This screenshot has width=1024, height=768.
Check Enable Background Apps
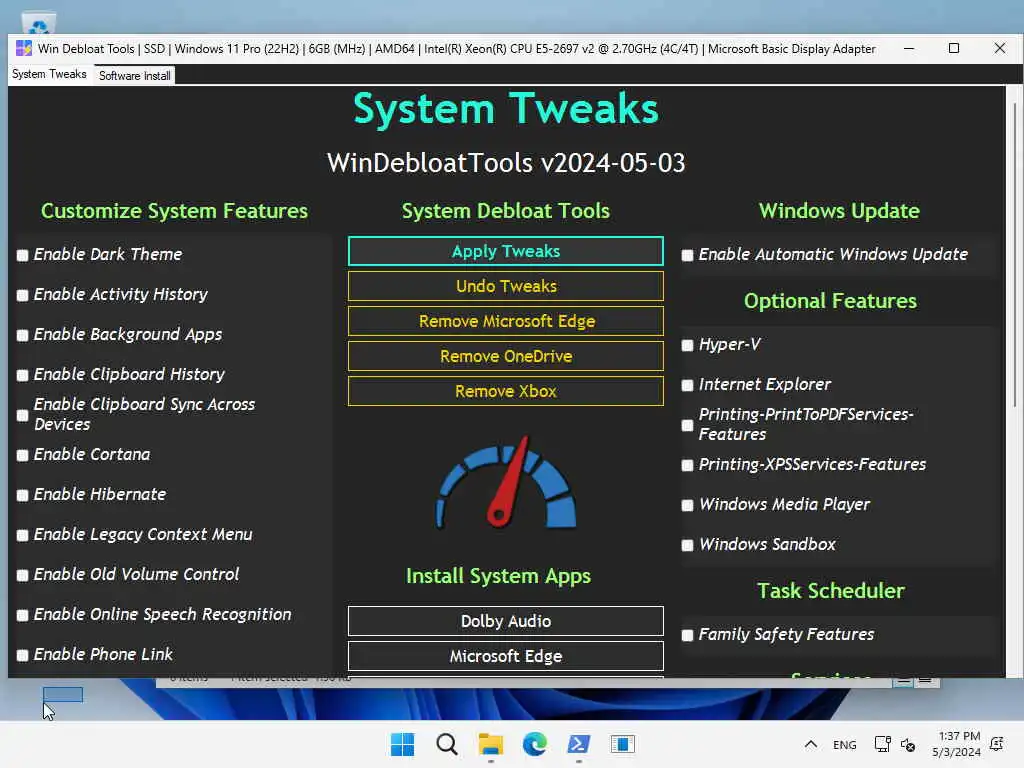coord(22,335)
